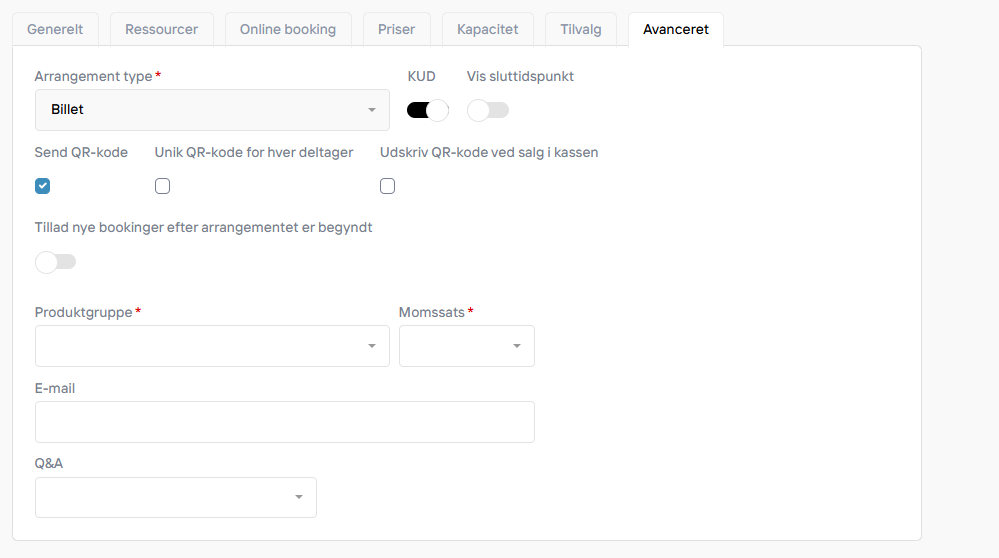
Task: Turn off the KUD toggle
Action: coord(428,110)
